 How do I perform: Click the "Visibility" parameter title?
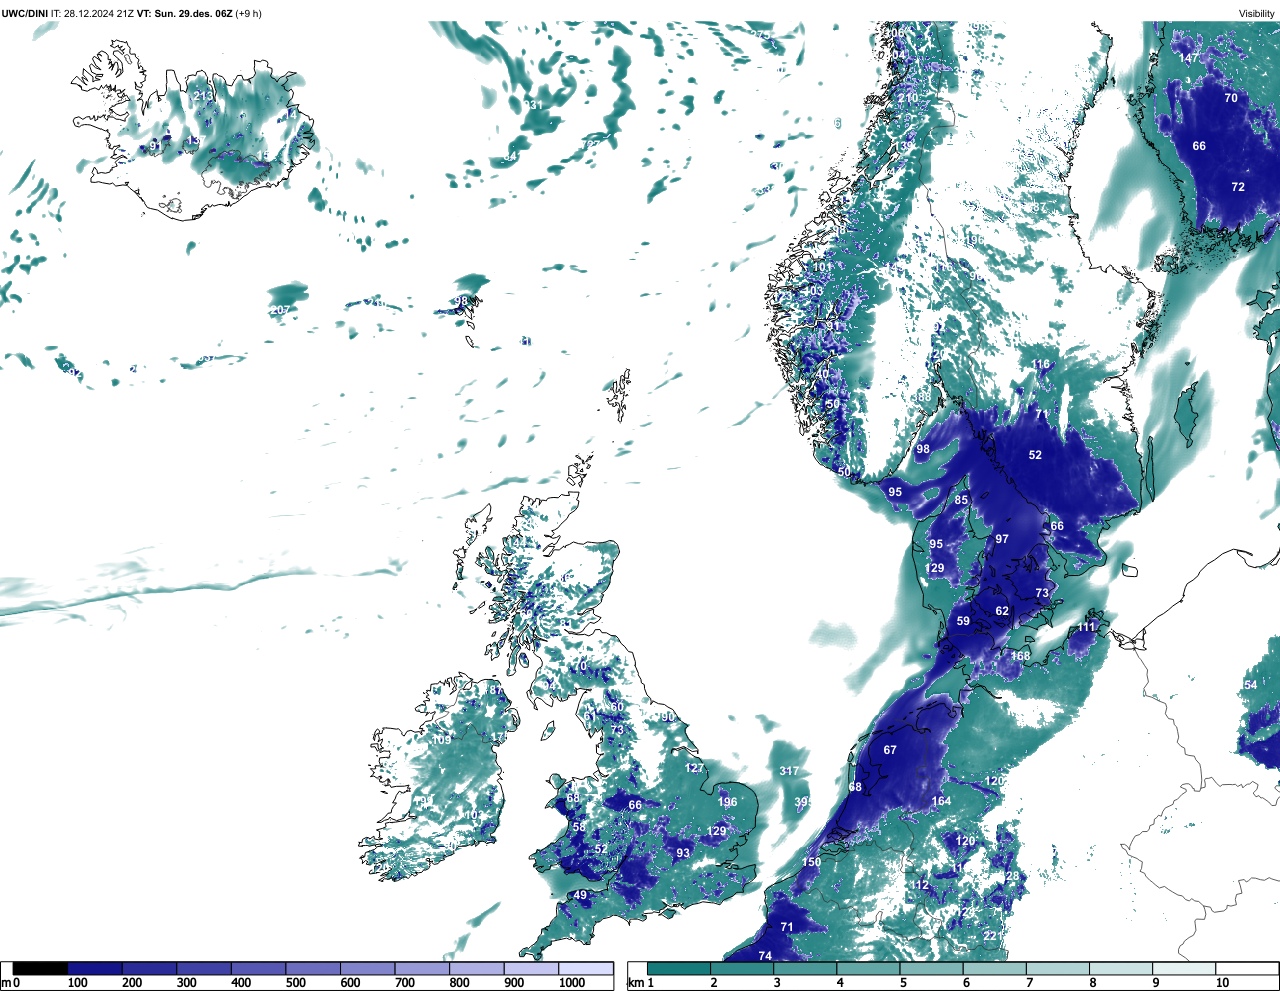coord(1257,13)
